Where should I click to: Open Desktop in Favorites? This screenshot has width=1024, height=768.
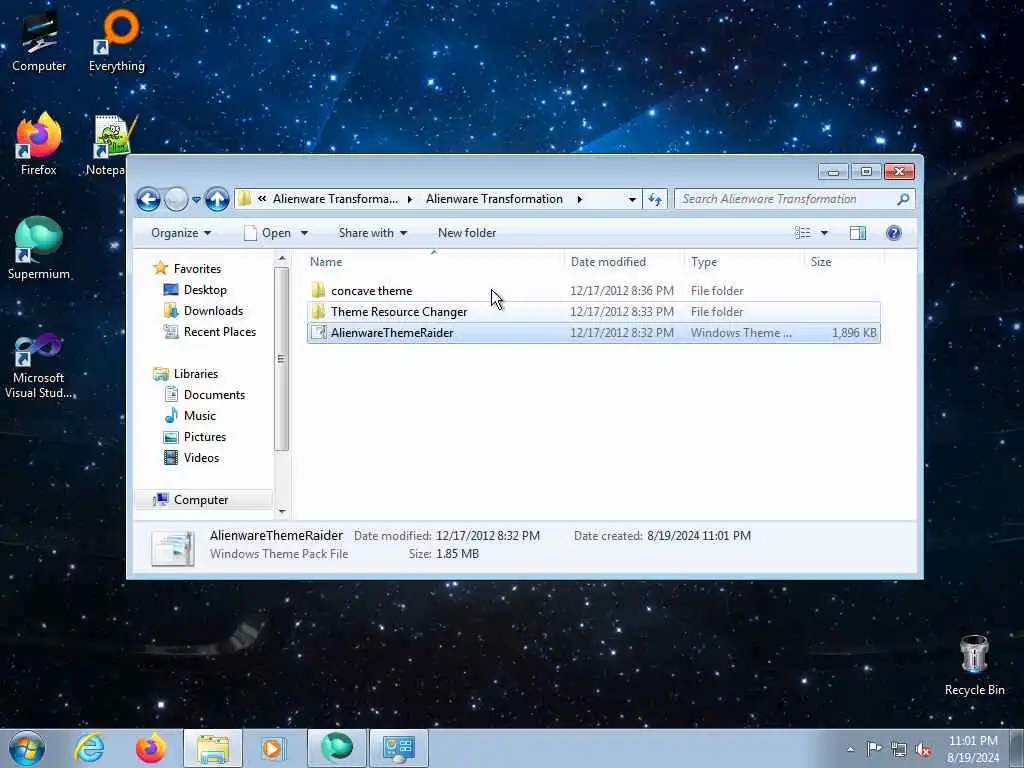(x=205, y=290)
